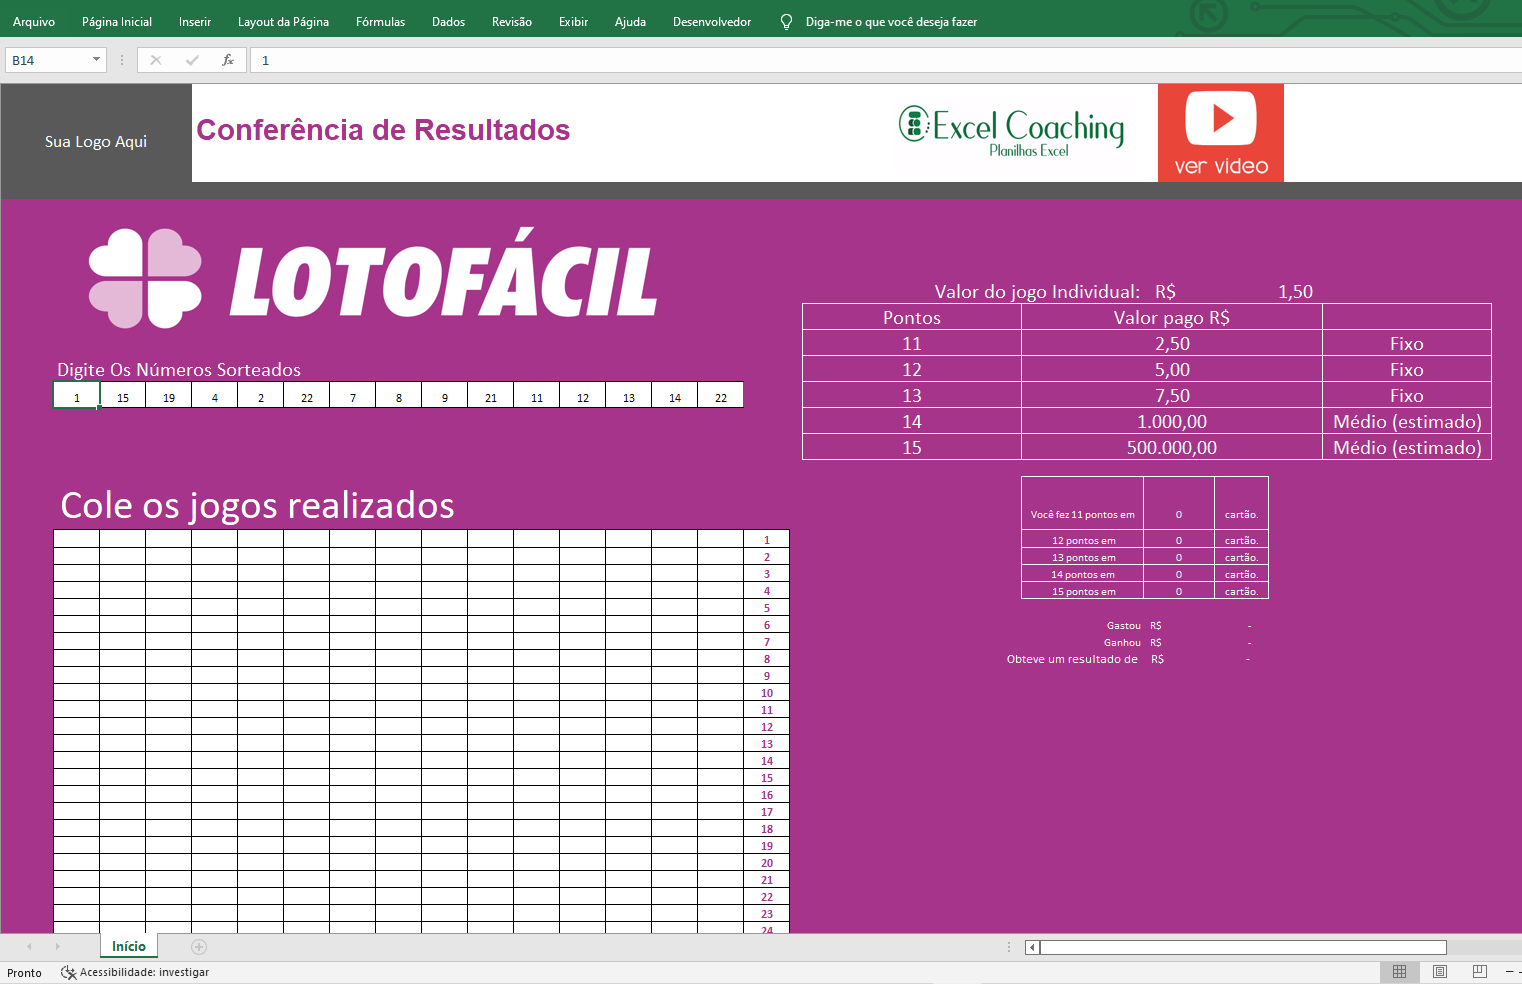Click the next sheet navigation arrow

click(x=57, y=946)
